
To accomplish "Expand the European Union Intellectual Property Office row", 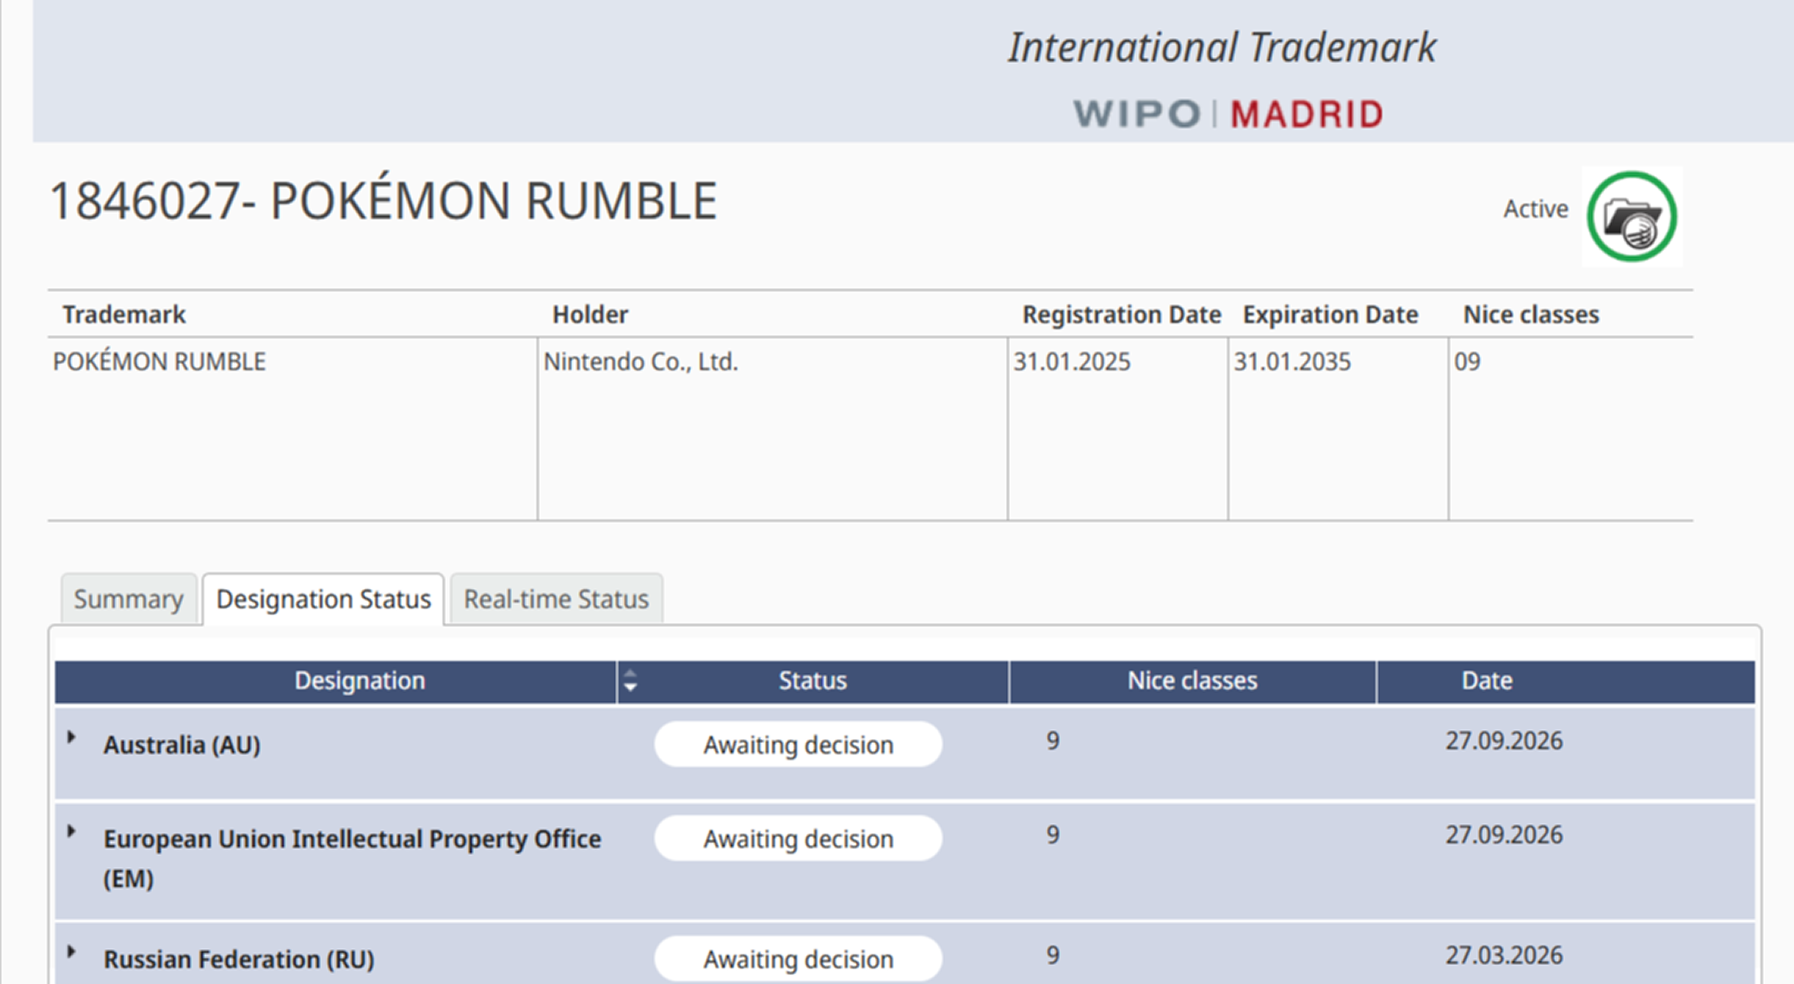I will [x=71, y=832].
